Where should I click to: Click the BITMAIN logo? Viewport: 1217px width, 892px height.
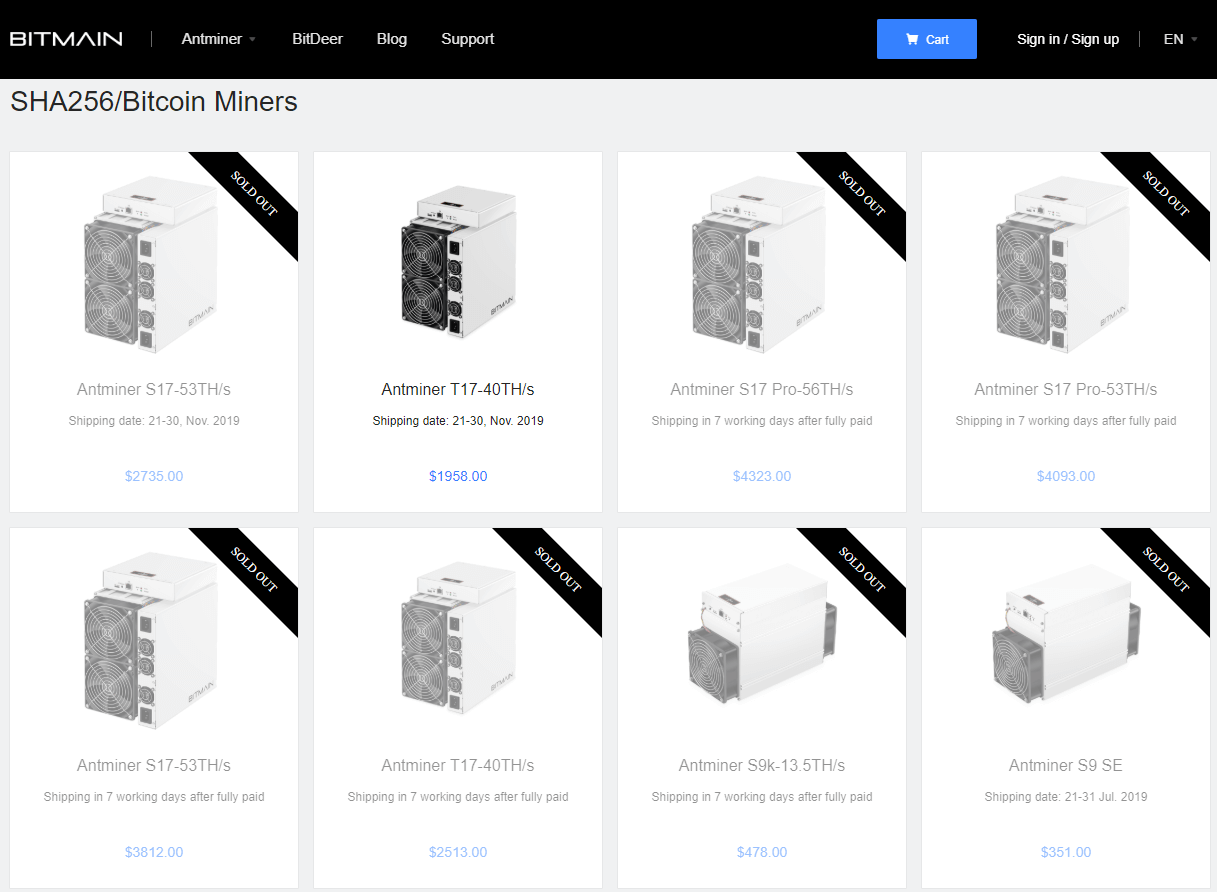tap(66, 39)
